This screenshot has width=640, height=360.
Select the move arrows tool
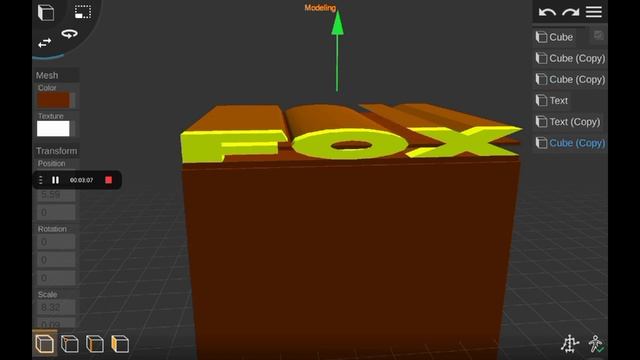(44, 43)
